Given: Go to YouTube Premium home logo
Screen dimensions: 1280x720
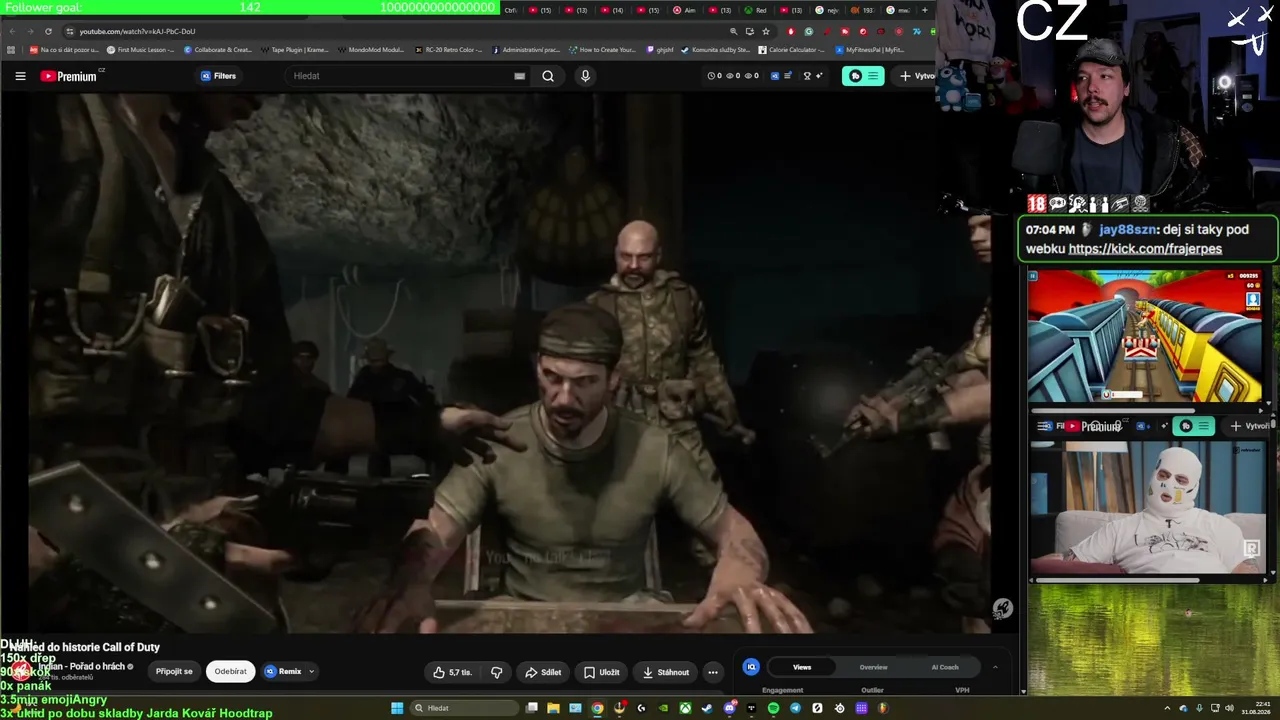Looking at the screenshot, I should (70, 76).
